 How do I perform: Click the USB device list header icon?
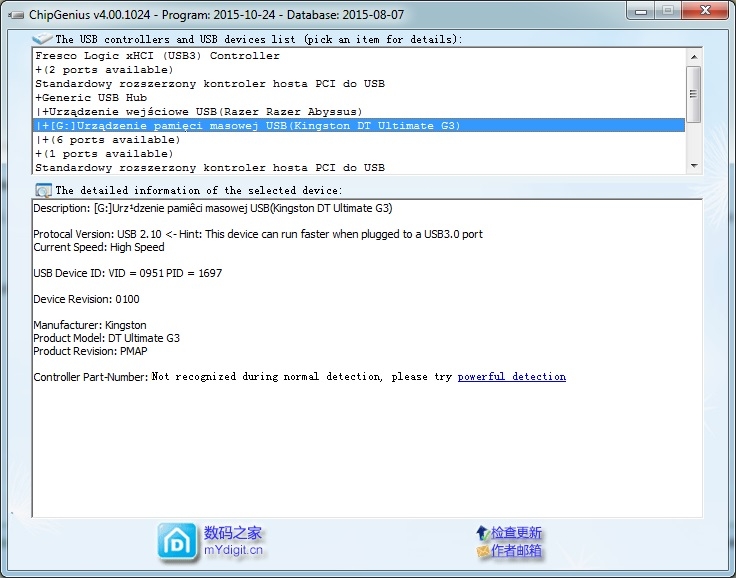[x=42, y=39]
